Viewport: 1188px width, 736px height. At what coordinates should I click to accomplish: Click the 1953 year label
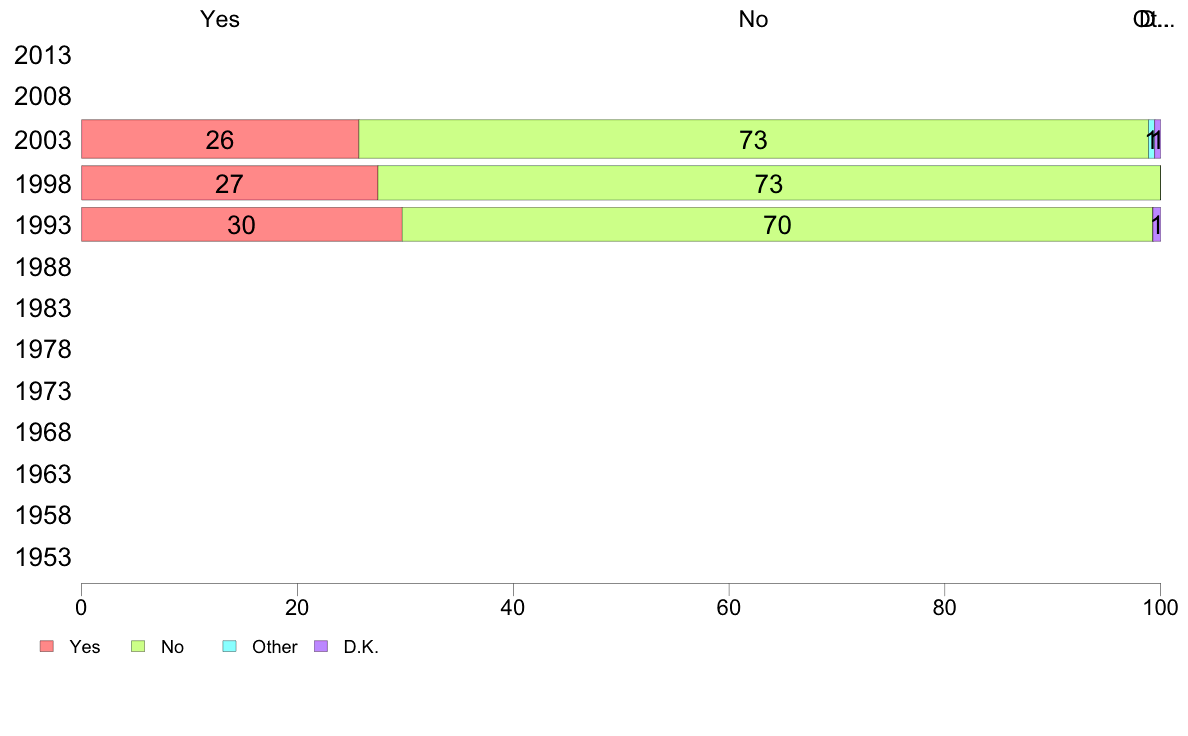(x=43, y=558)
